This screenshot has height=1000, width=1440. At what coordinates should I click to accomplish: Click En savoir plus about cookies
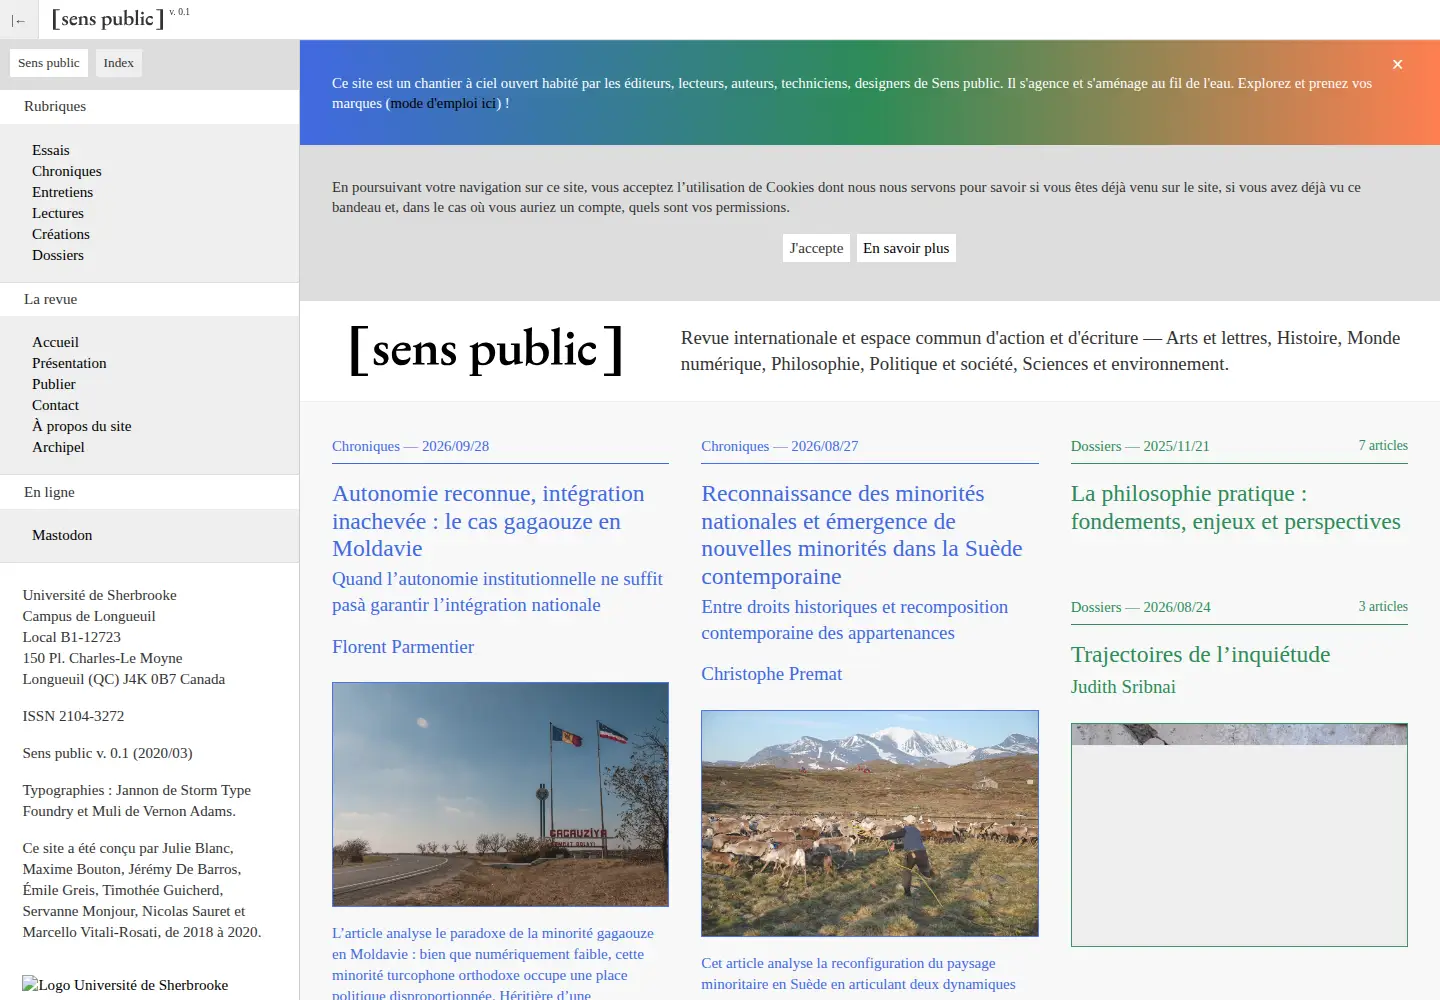(x=906, y=248)
